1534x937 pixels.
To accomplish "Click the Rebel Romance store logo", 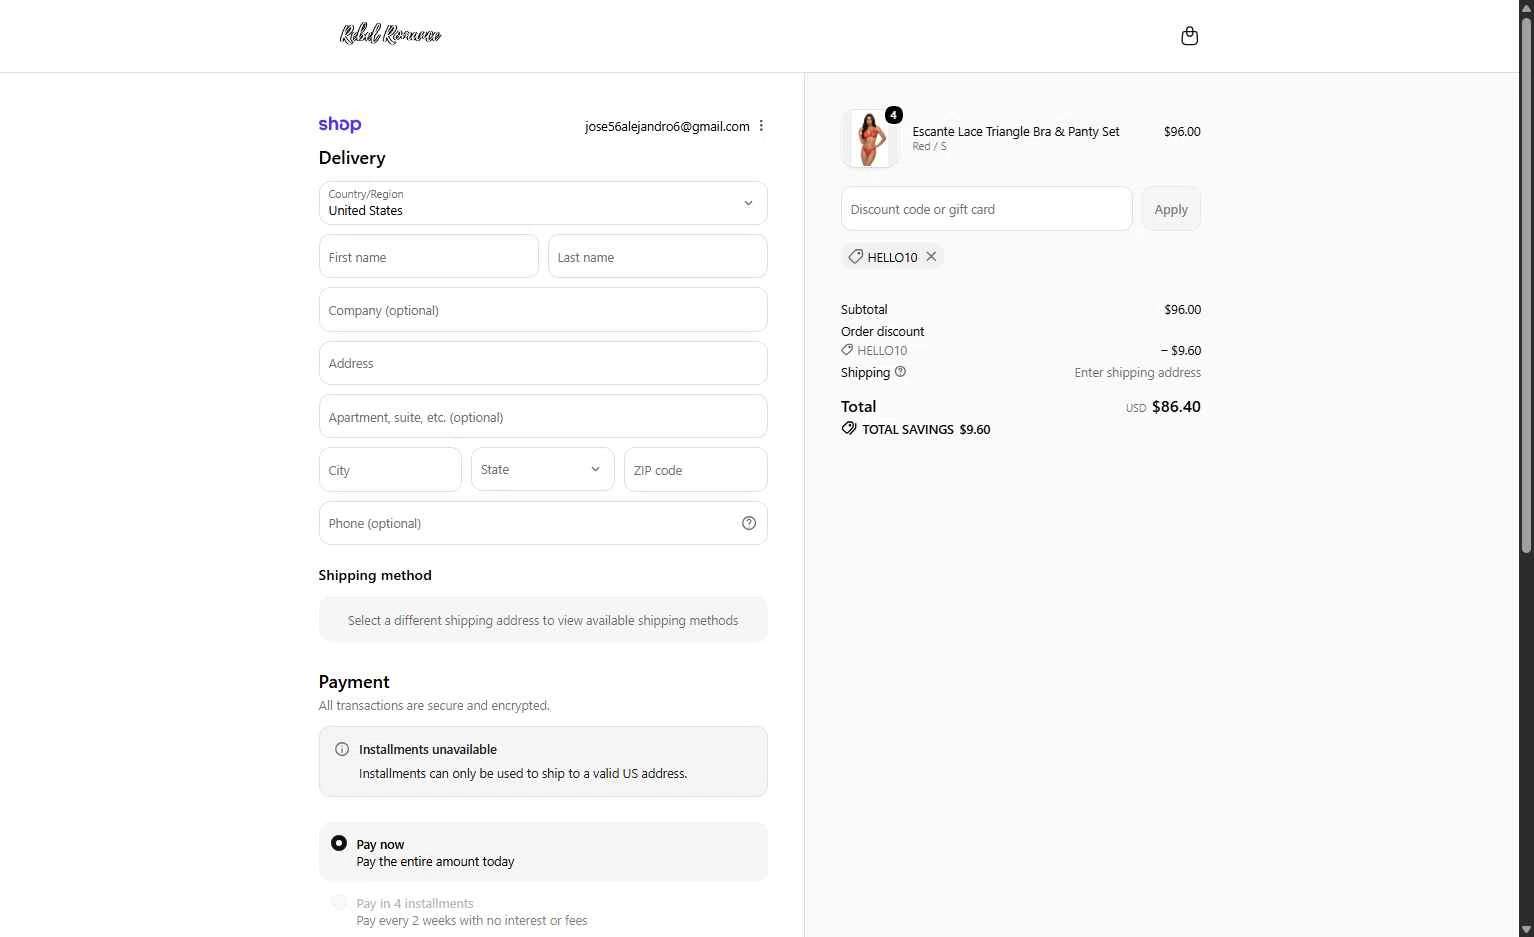I will 390,35.
